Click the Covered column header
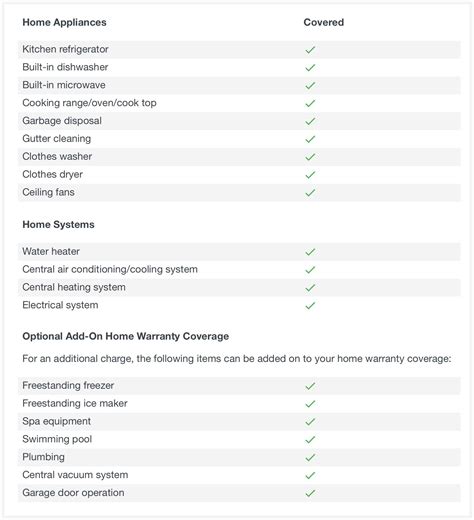This screenshot has height=520, width=474. tap(324, 22)
